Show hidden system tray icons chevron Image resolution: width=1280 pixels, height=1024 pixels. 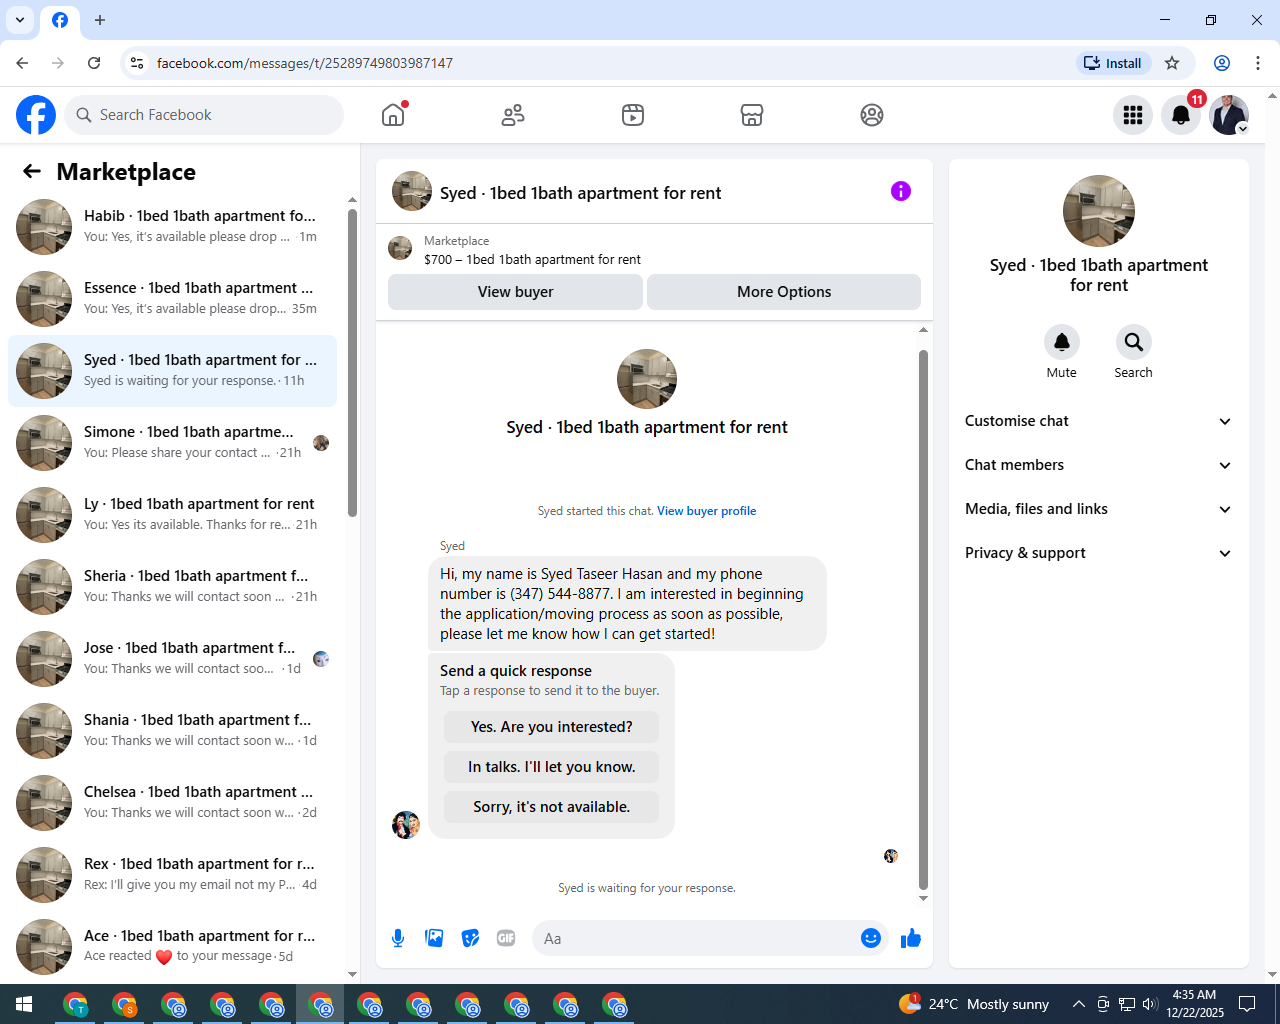(1078, 1004)
